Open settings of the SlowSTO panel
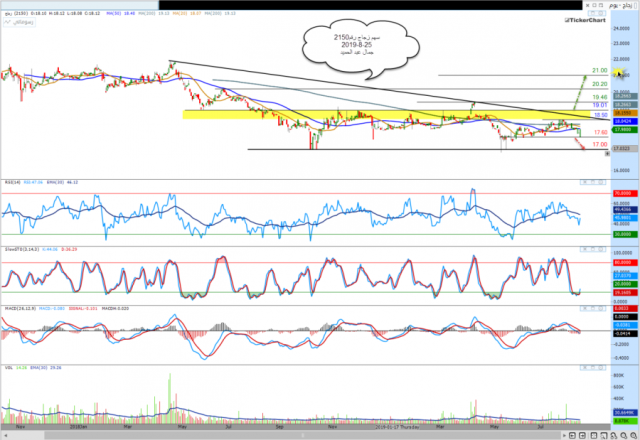Image resolution: width=640 pixels, height=440 pixels. pyautogui.click(x=602, y=249)
